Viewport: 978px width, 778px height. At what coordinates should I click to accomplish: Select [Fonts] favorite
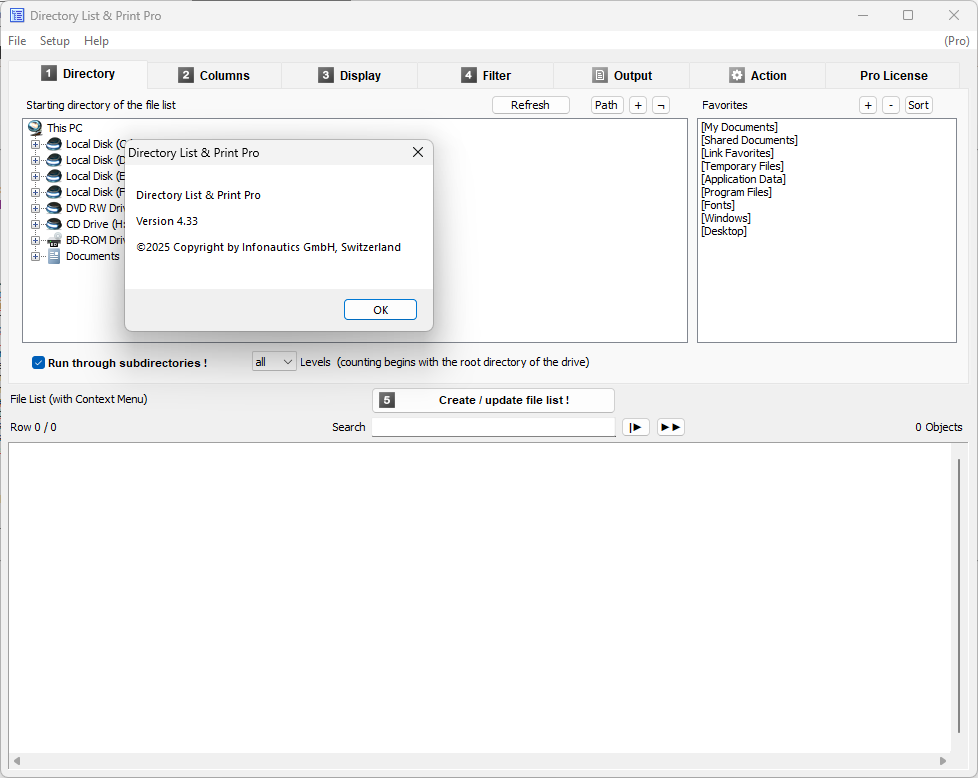717,205
